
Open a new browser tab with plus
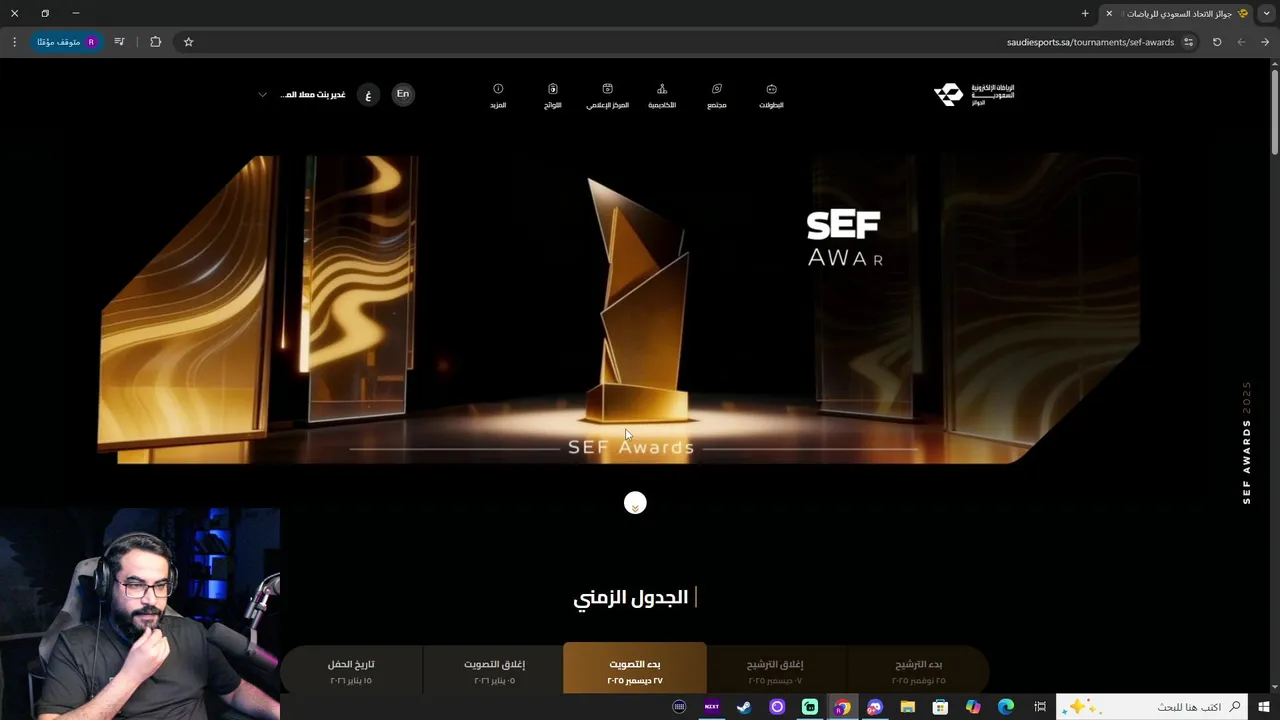[1085, 13]
